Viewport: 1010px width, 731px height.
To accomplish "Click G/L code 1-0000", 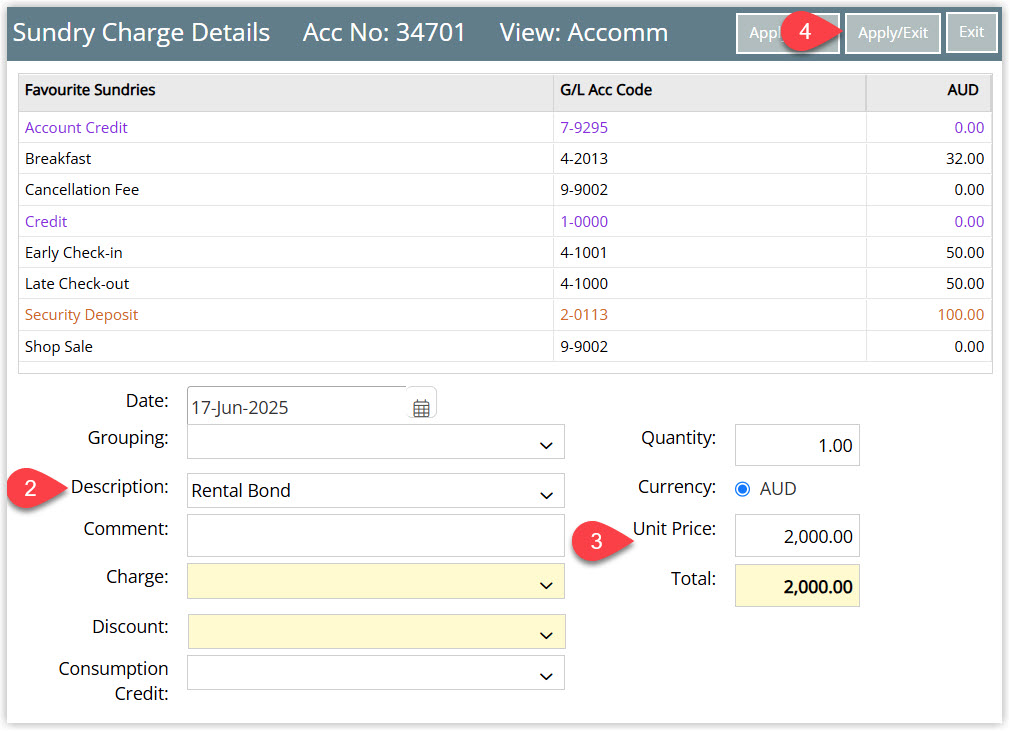I will [584, 222].
